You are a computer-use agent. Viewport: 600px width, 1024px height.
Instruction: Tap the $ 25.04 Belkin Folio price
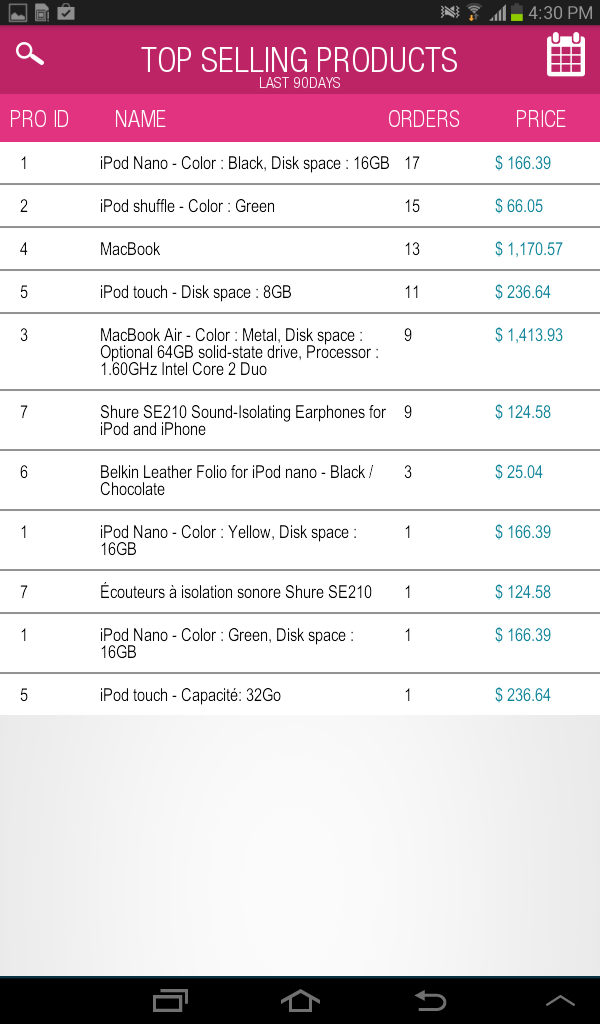[x=518, y=472]
